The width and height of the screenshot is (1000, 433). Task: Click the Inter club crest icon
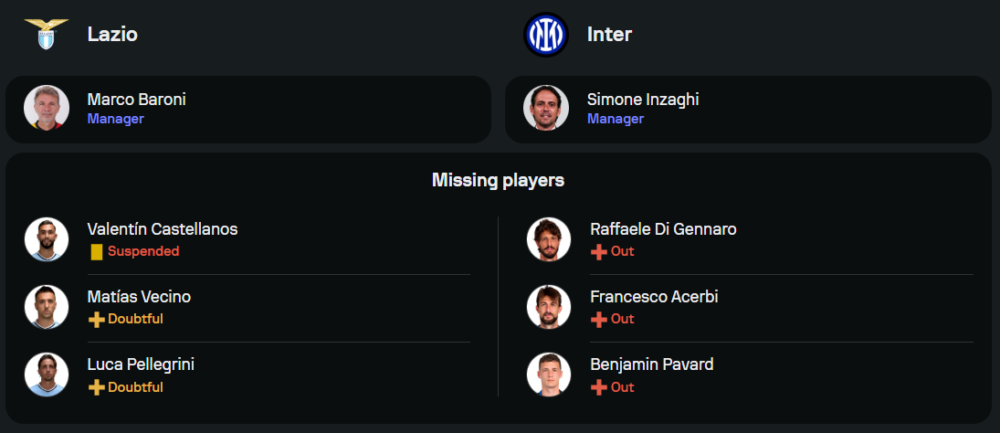click(x=546, y=34)
